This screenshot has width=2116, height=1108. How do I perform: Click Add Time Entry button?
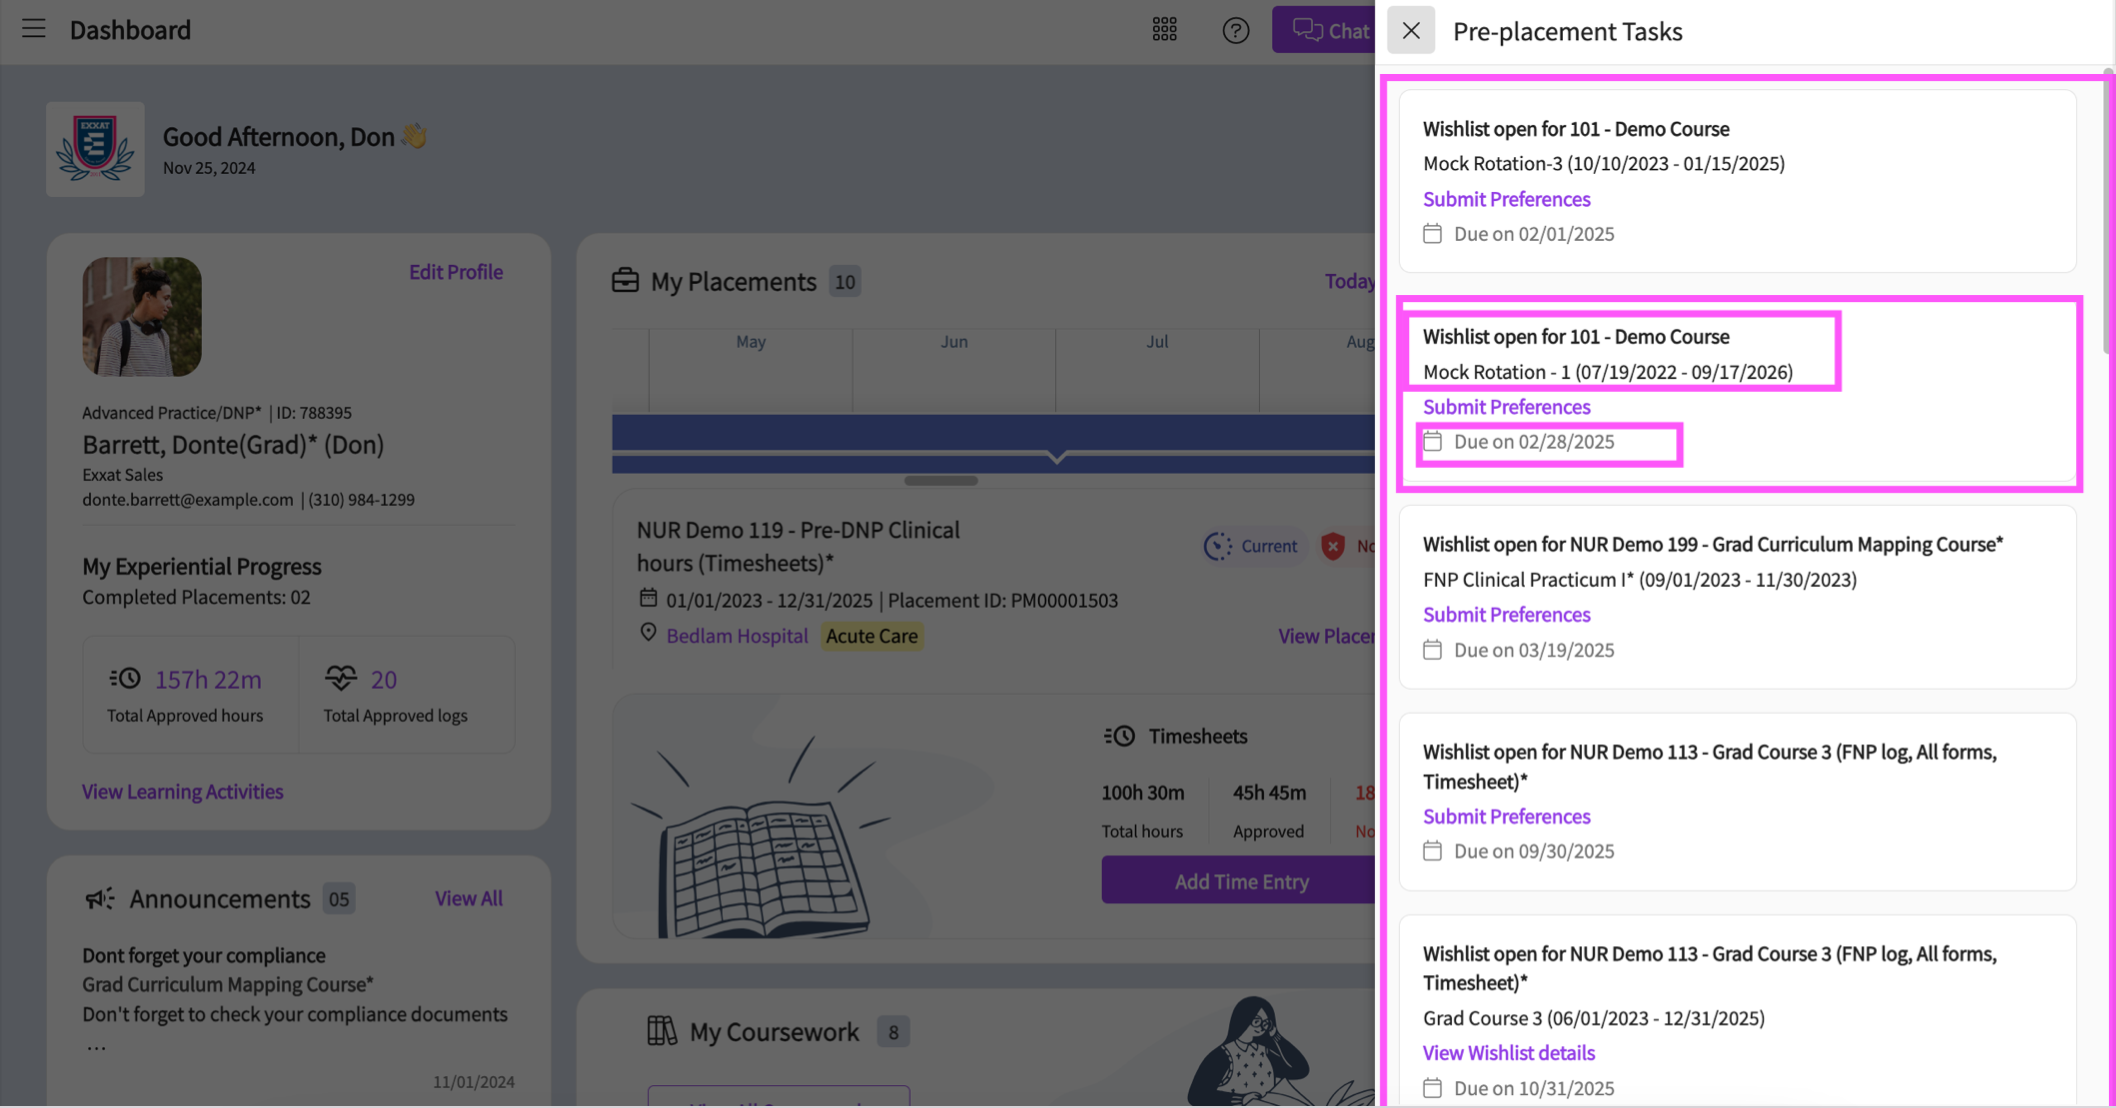[1240, 881]
